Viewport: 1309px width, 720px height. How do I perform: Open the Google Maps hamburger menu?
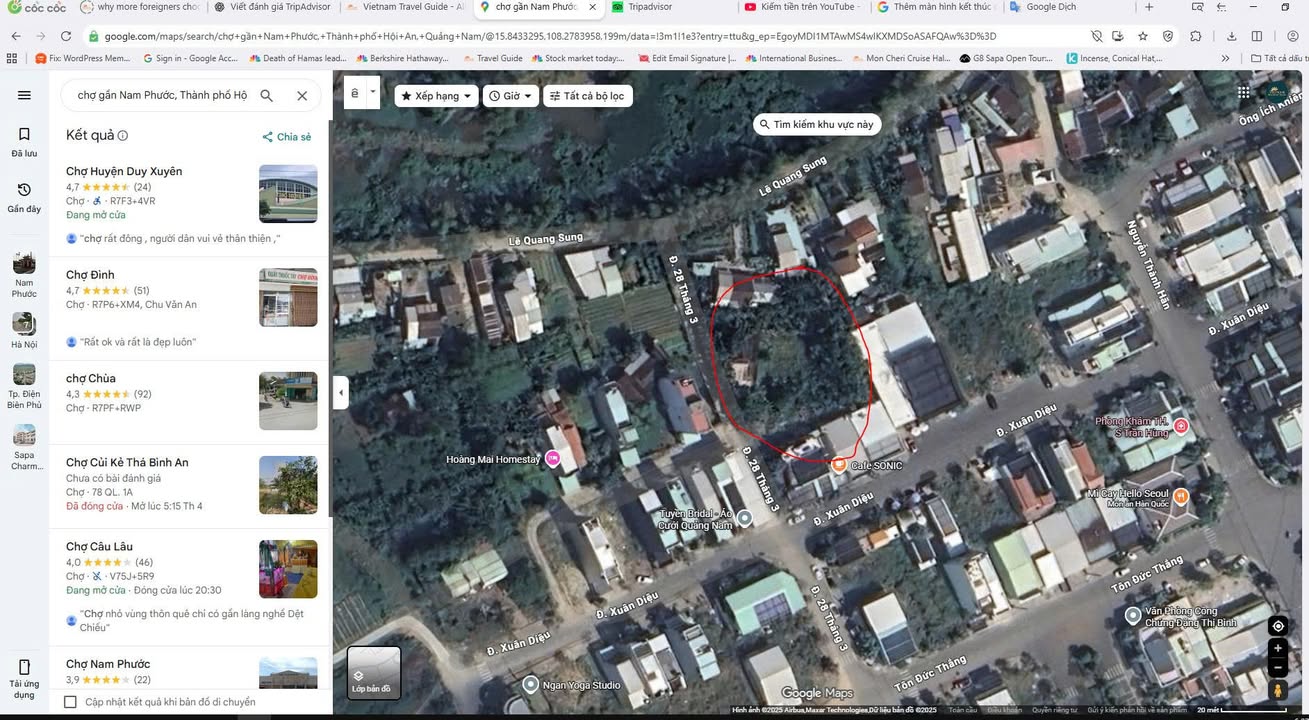coord(24,95)
